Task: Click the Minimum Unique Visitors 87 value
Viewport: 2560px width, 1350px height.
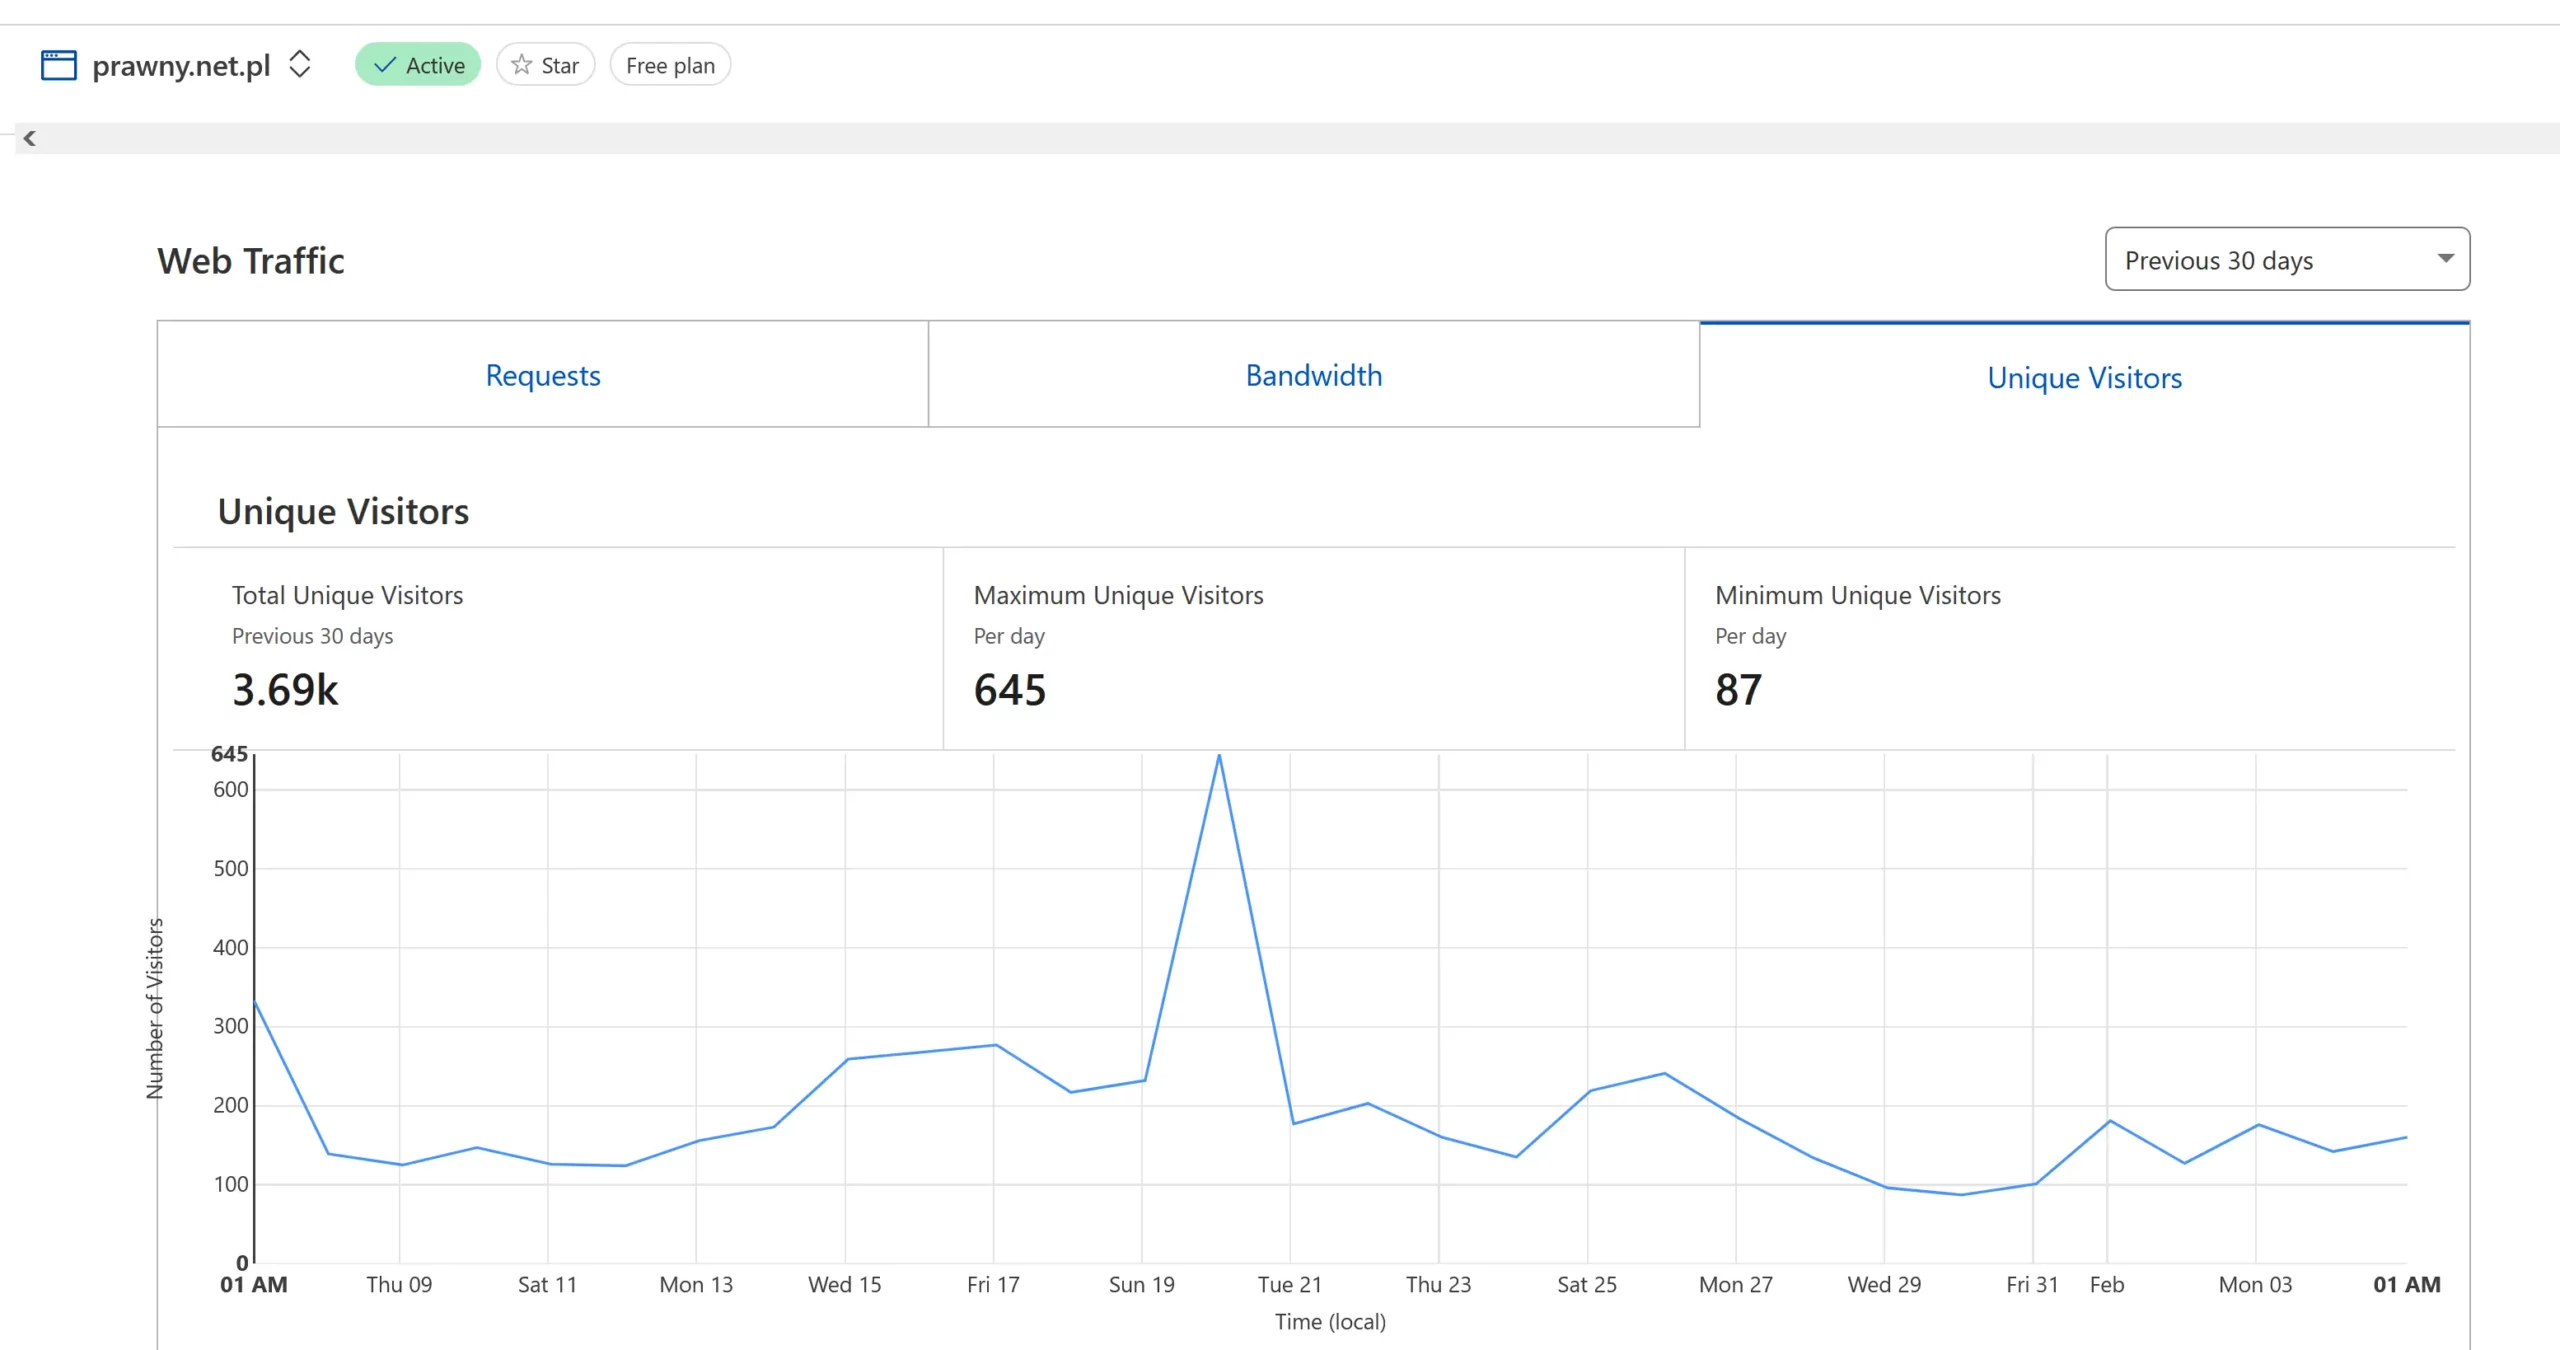Action: pyautogui.click(x=1738, y=690)
